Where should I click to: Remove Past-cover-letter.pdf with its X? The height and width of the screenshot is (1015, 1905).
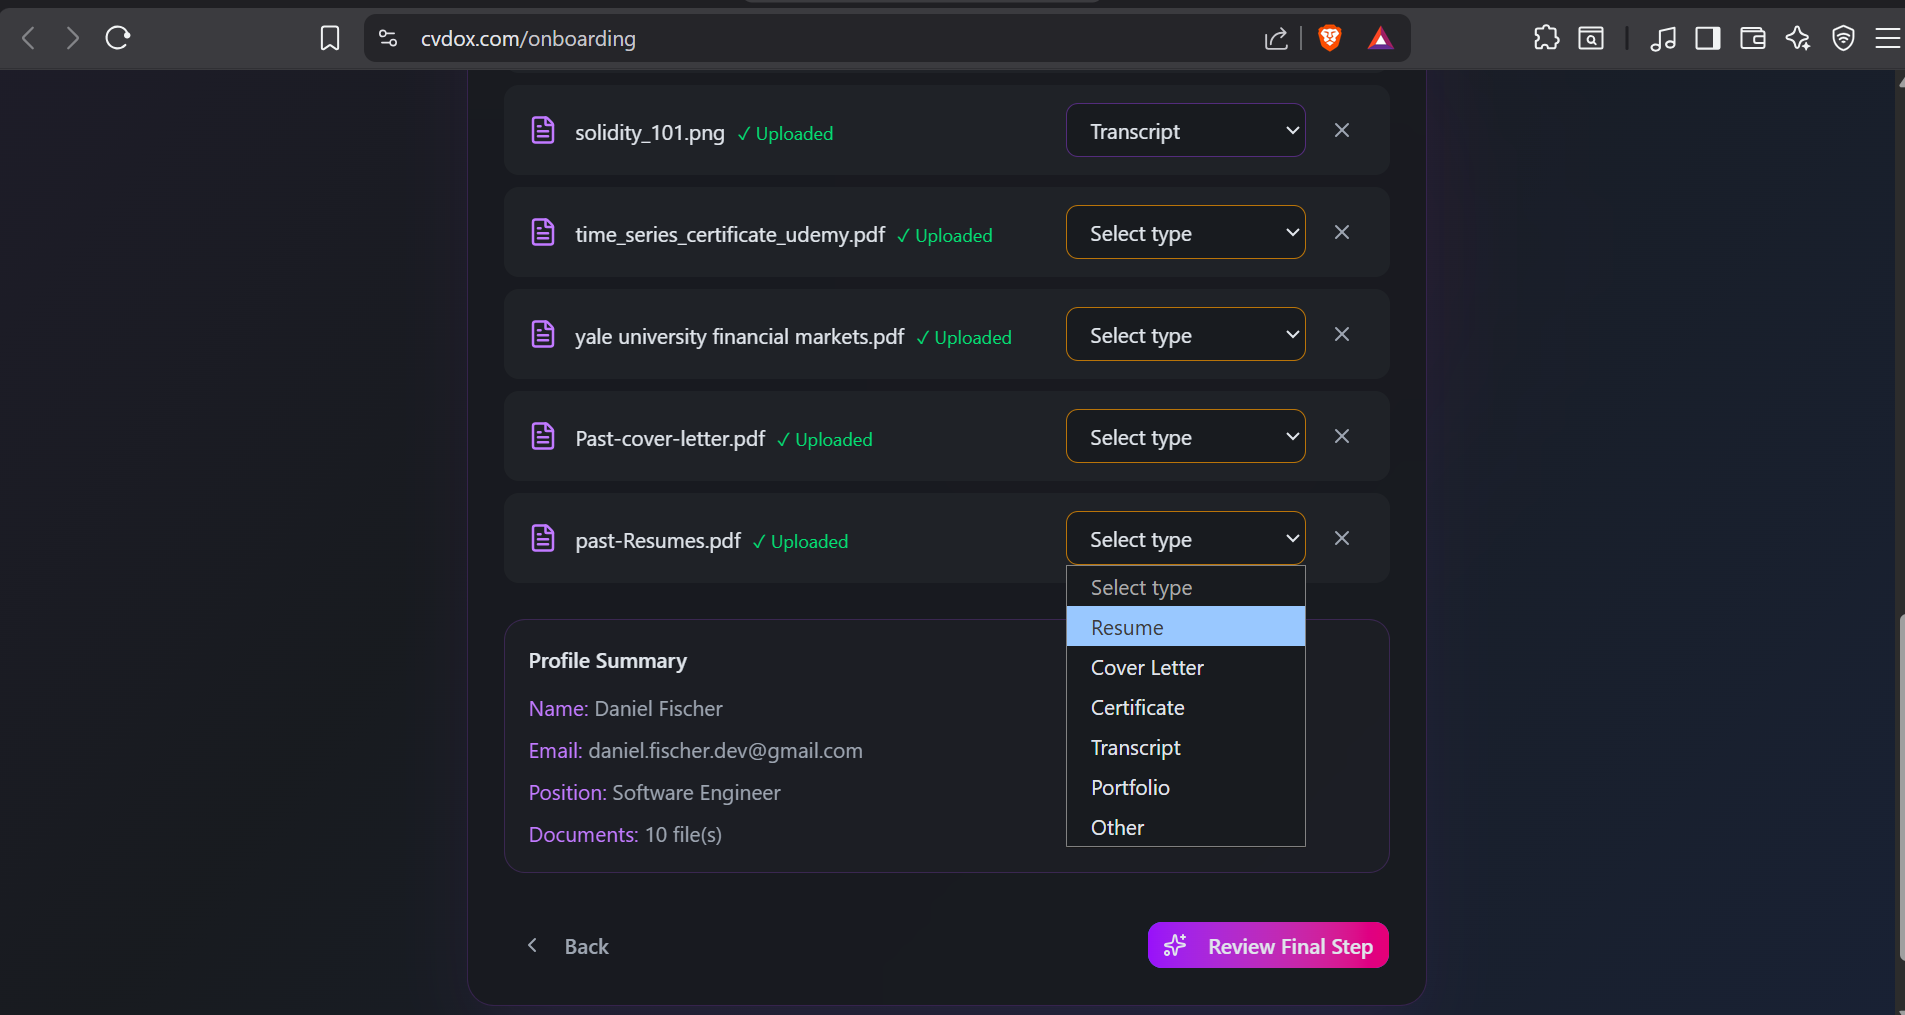click(x=1342, y=436)
